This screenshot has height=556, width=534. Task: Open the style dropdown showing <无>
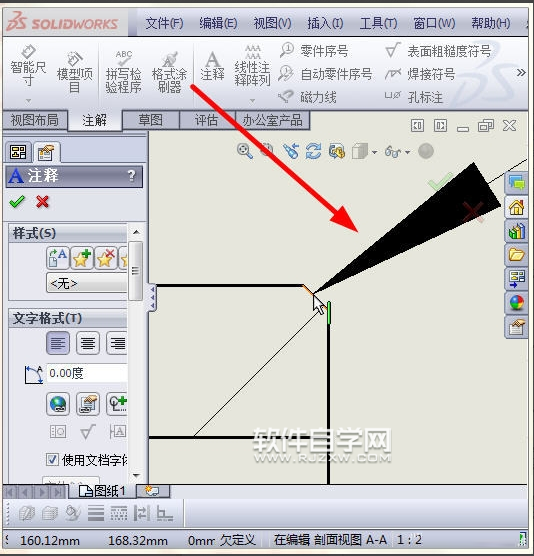point(87,283)
